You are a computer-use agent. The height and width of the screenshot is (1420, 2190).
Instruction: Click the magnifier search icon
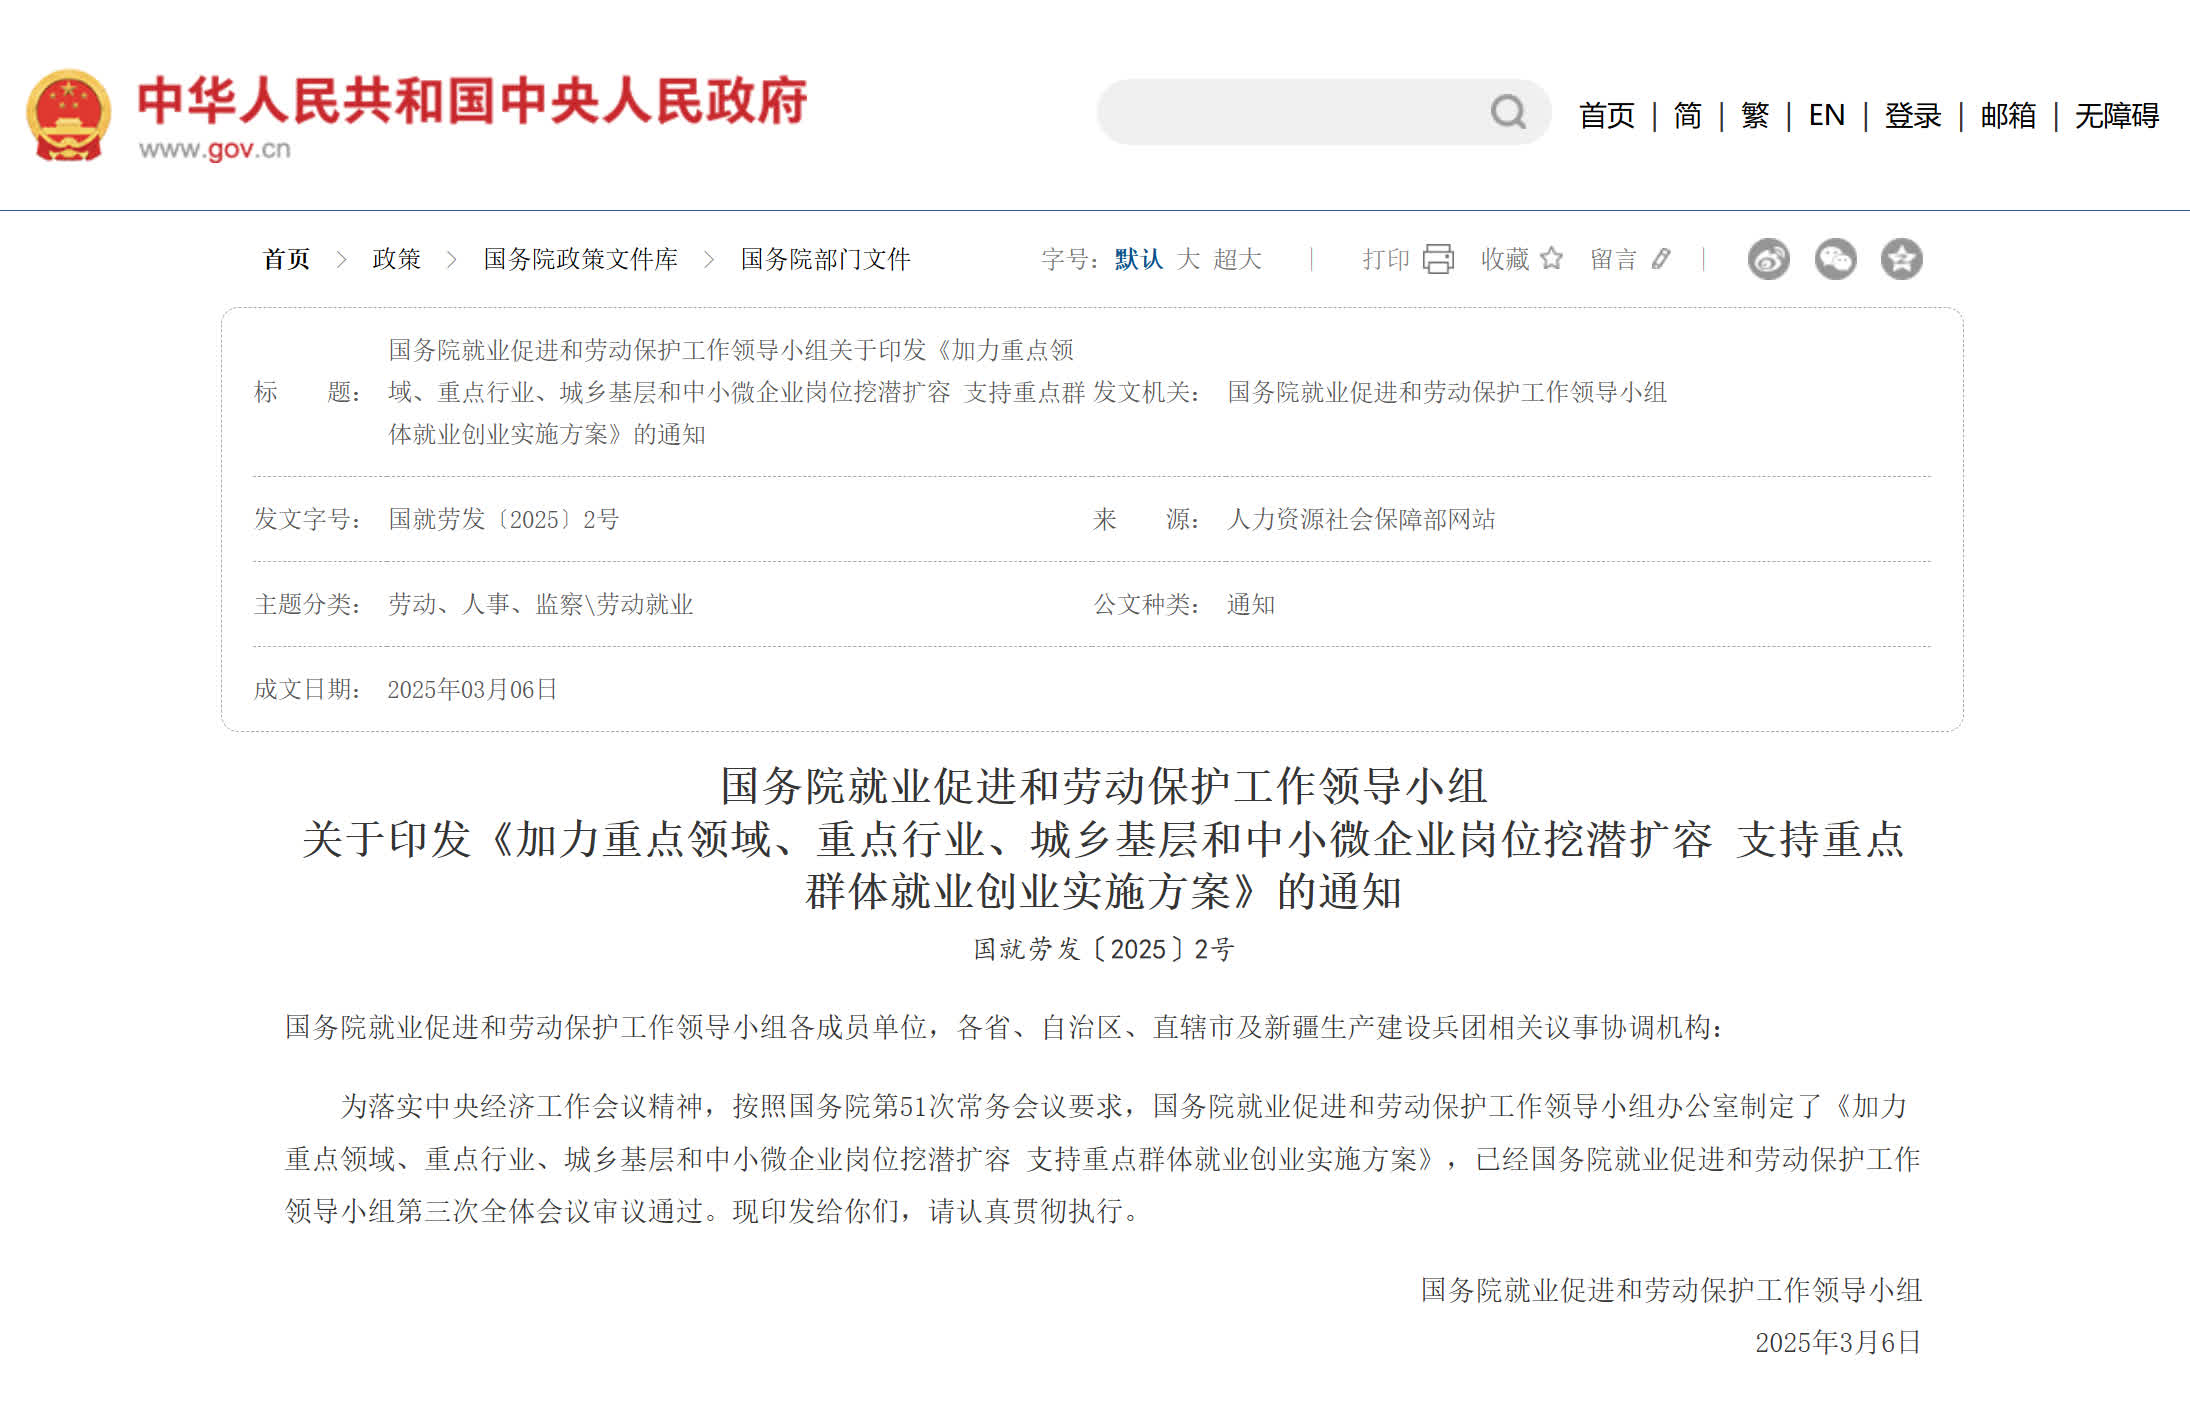pyautogui.click(x=1507, y=112)
